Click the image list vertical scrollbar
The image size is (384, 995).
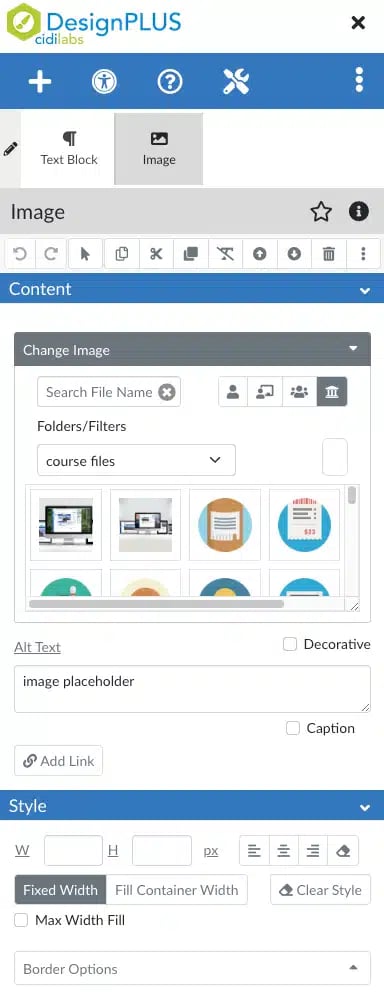click(352, 496)
